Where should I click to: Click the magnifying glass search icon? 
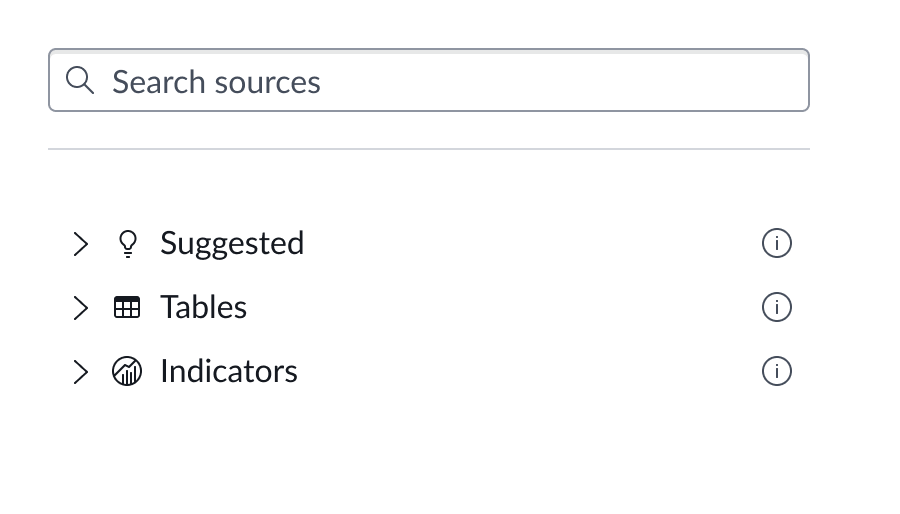coord(80,80)
